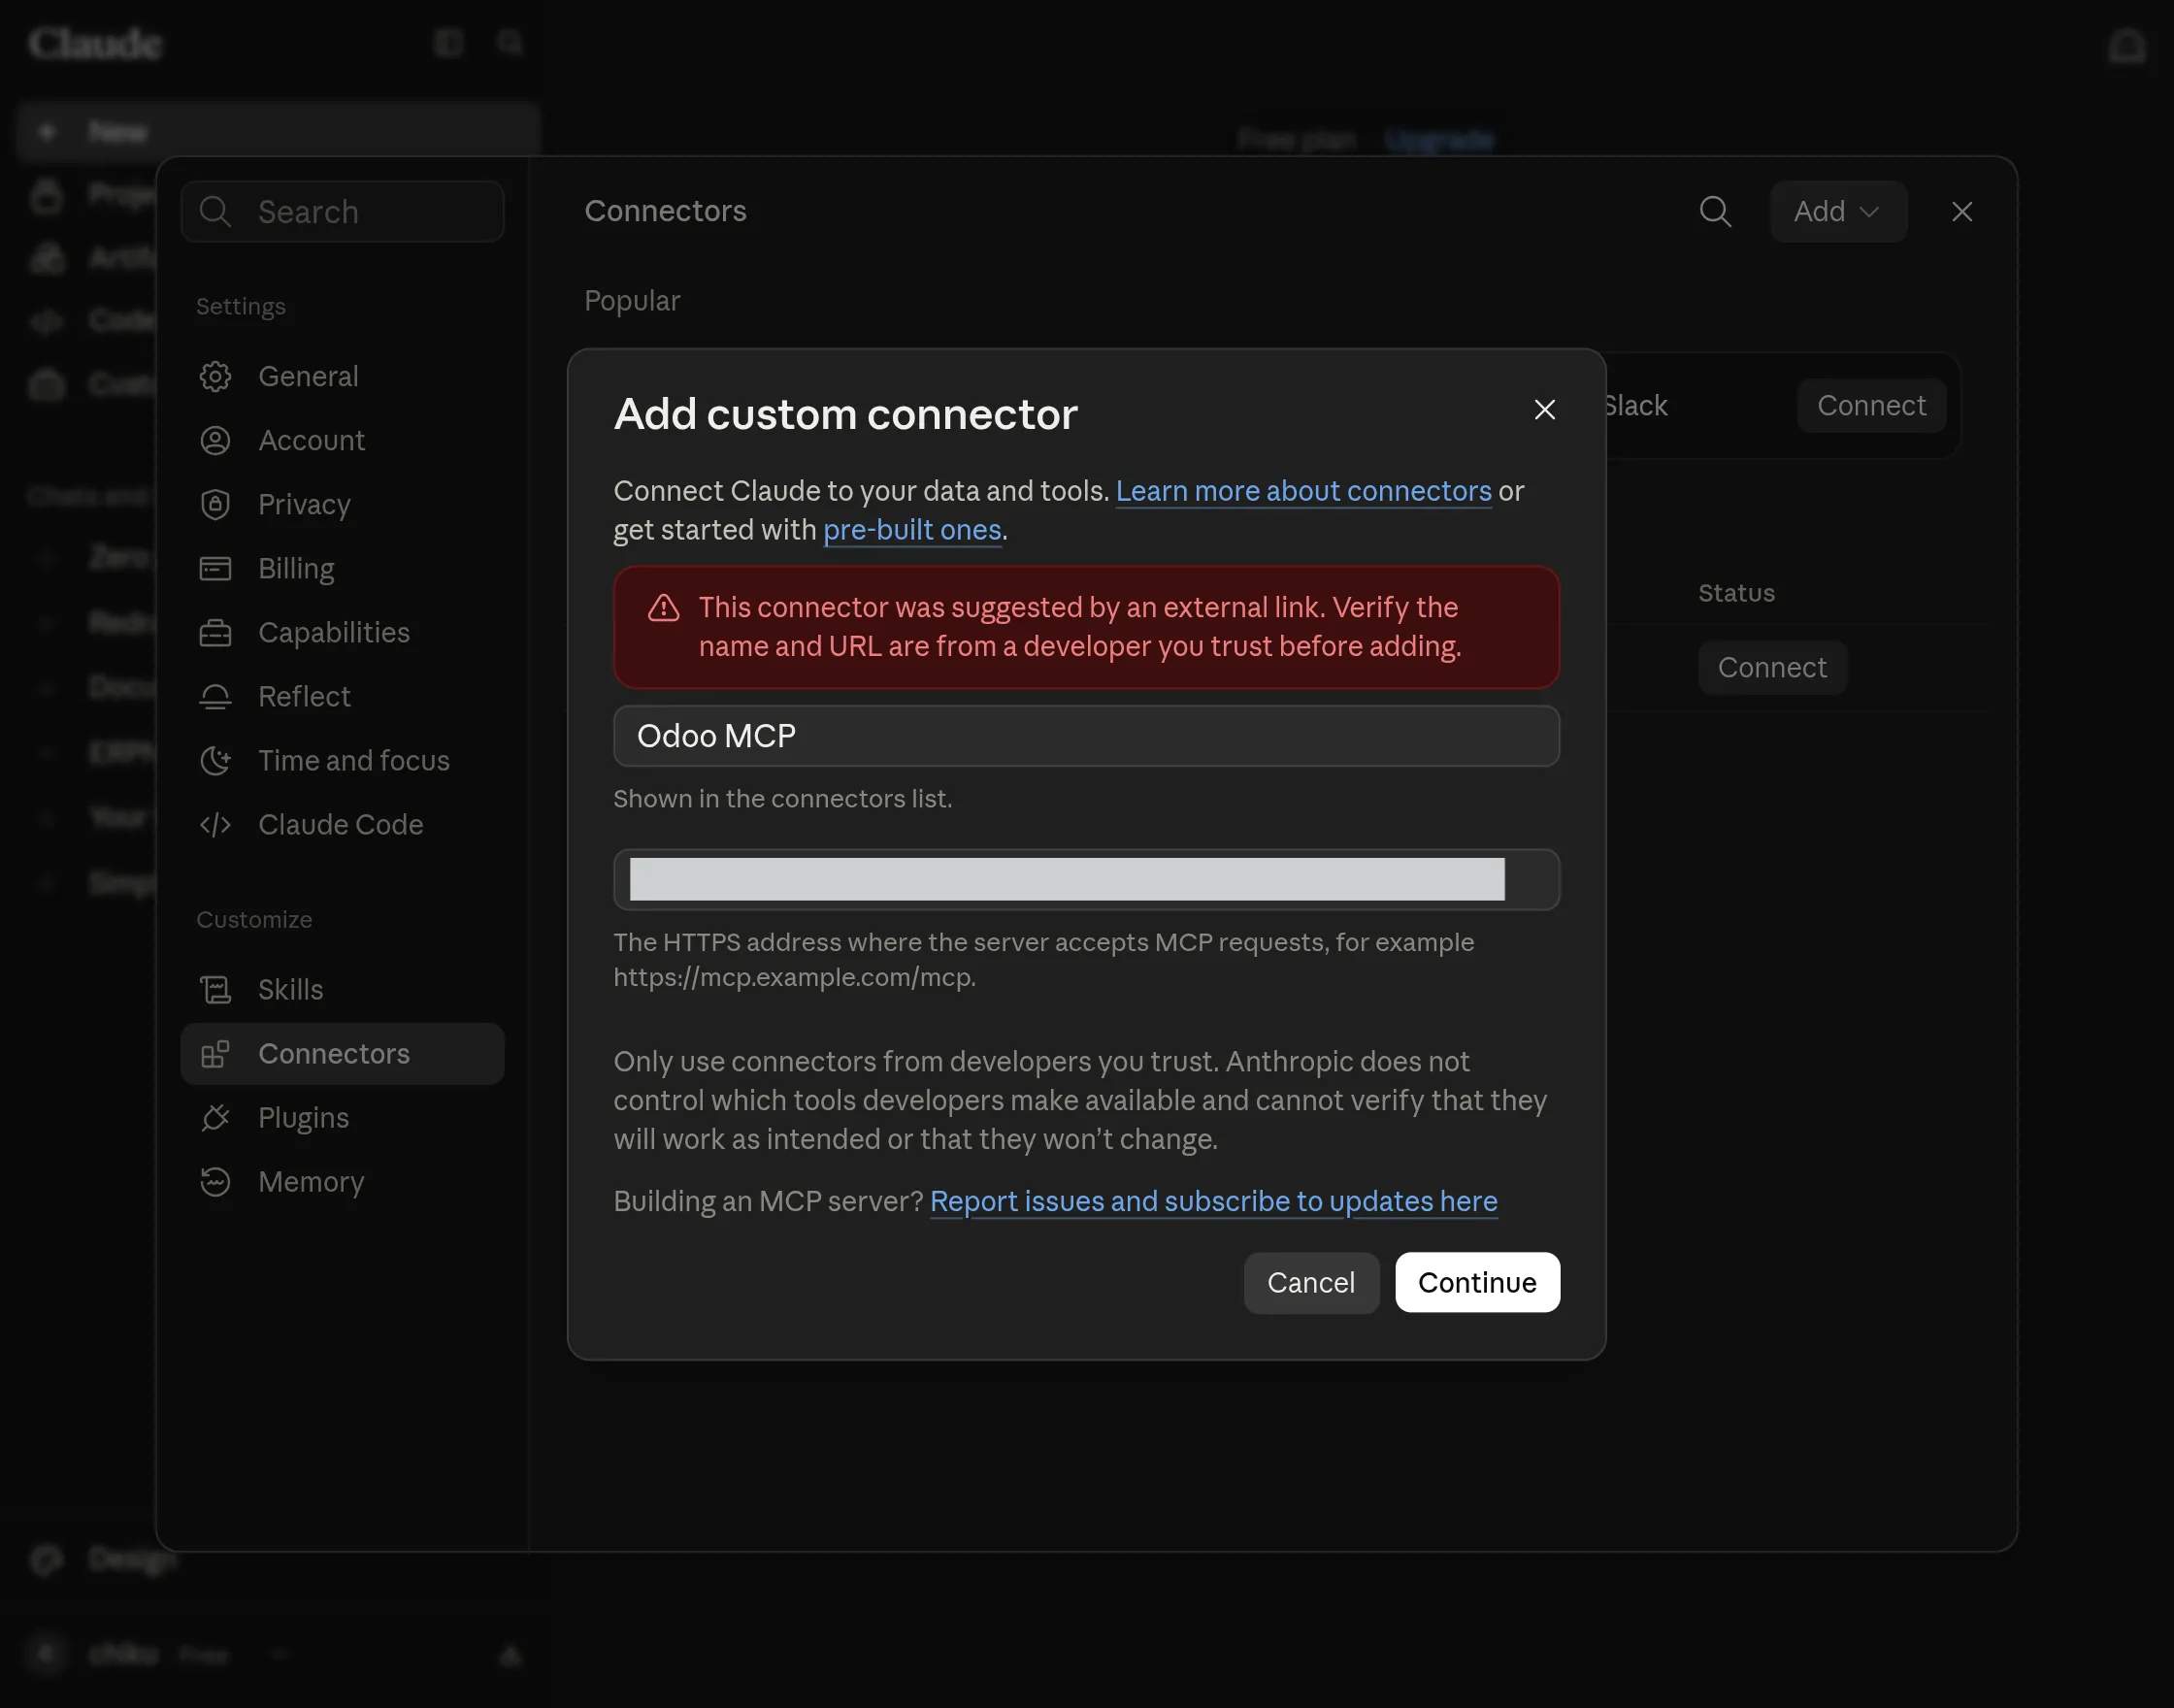The width and height of the screenshot is (2174, 1708).
Task: Open Account settings
Action: [342, 440]
